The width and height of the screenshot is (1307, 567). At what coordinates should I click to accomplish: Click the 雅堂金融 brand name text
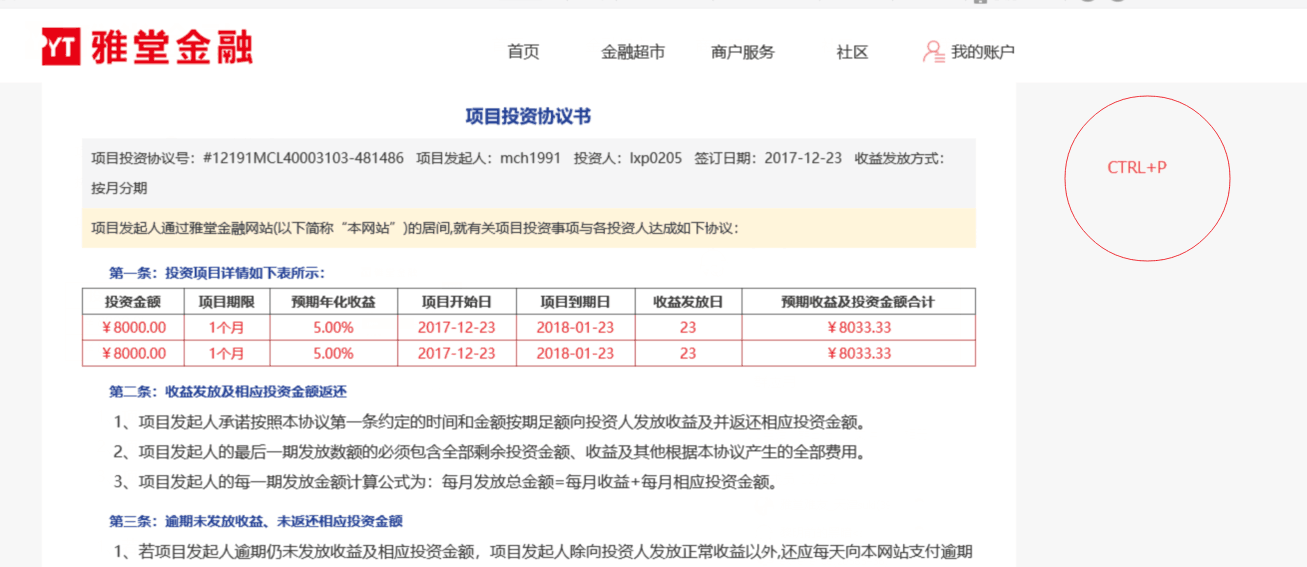(x=171, y=47)
